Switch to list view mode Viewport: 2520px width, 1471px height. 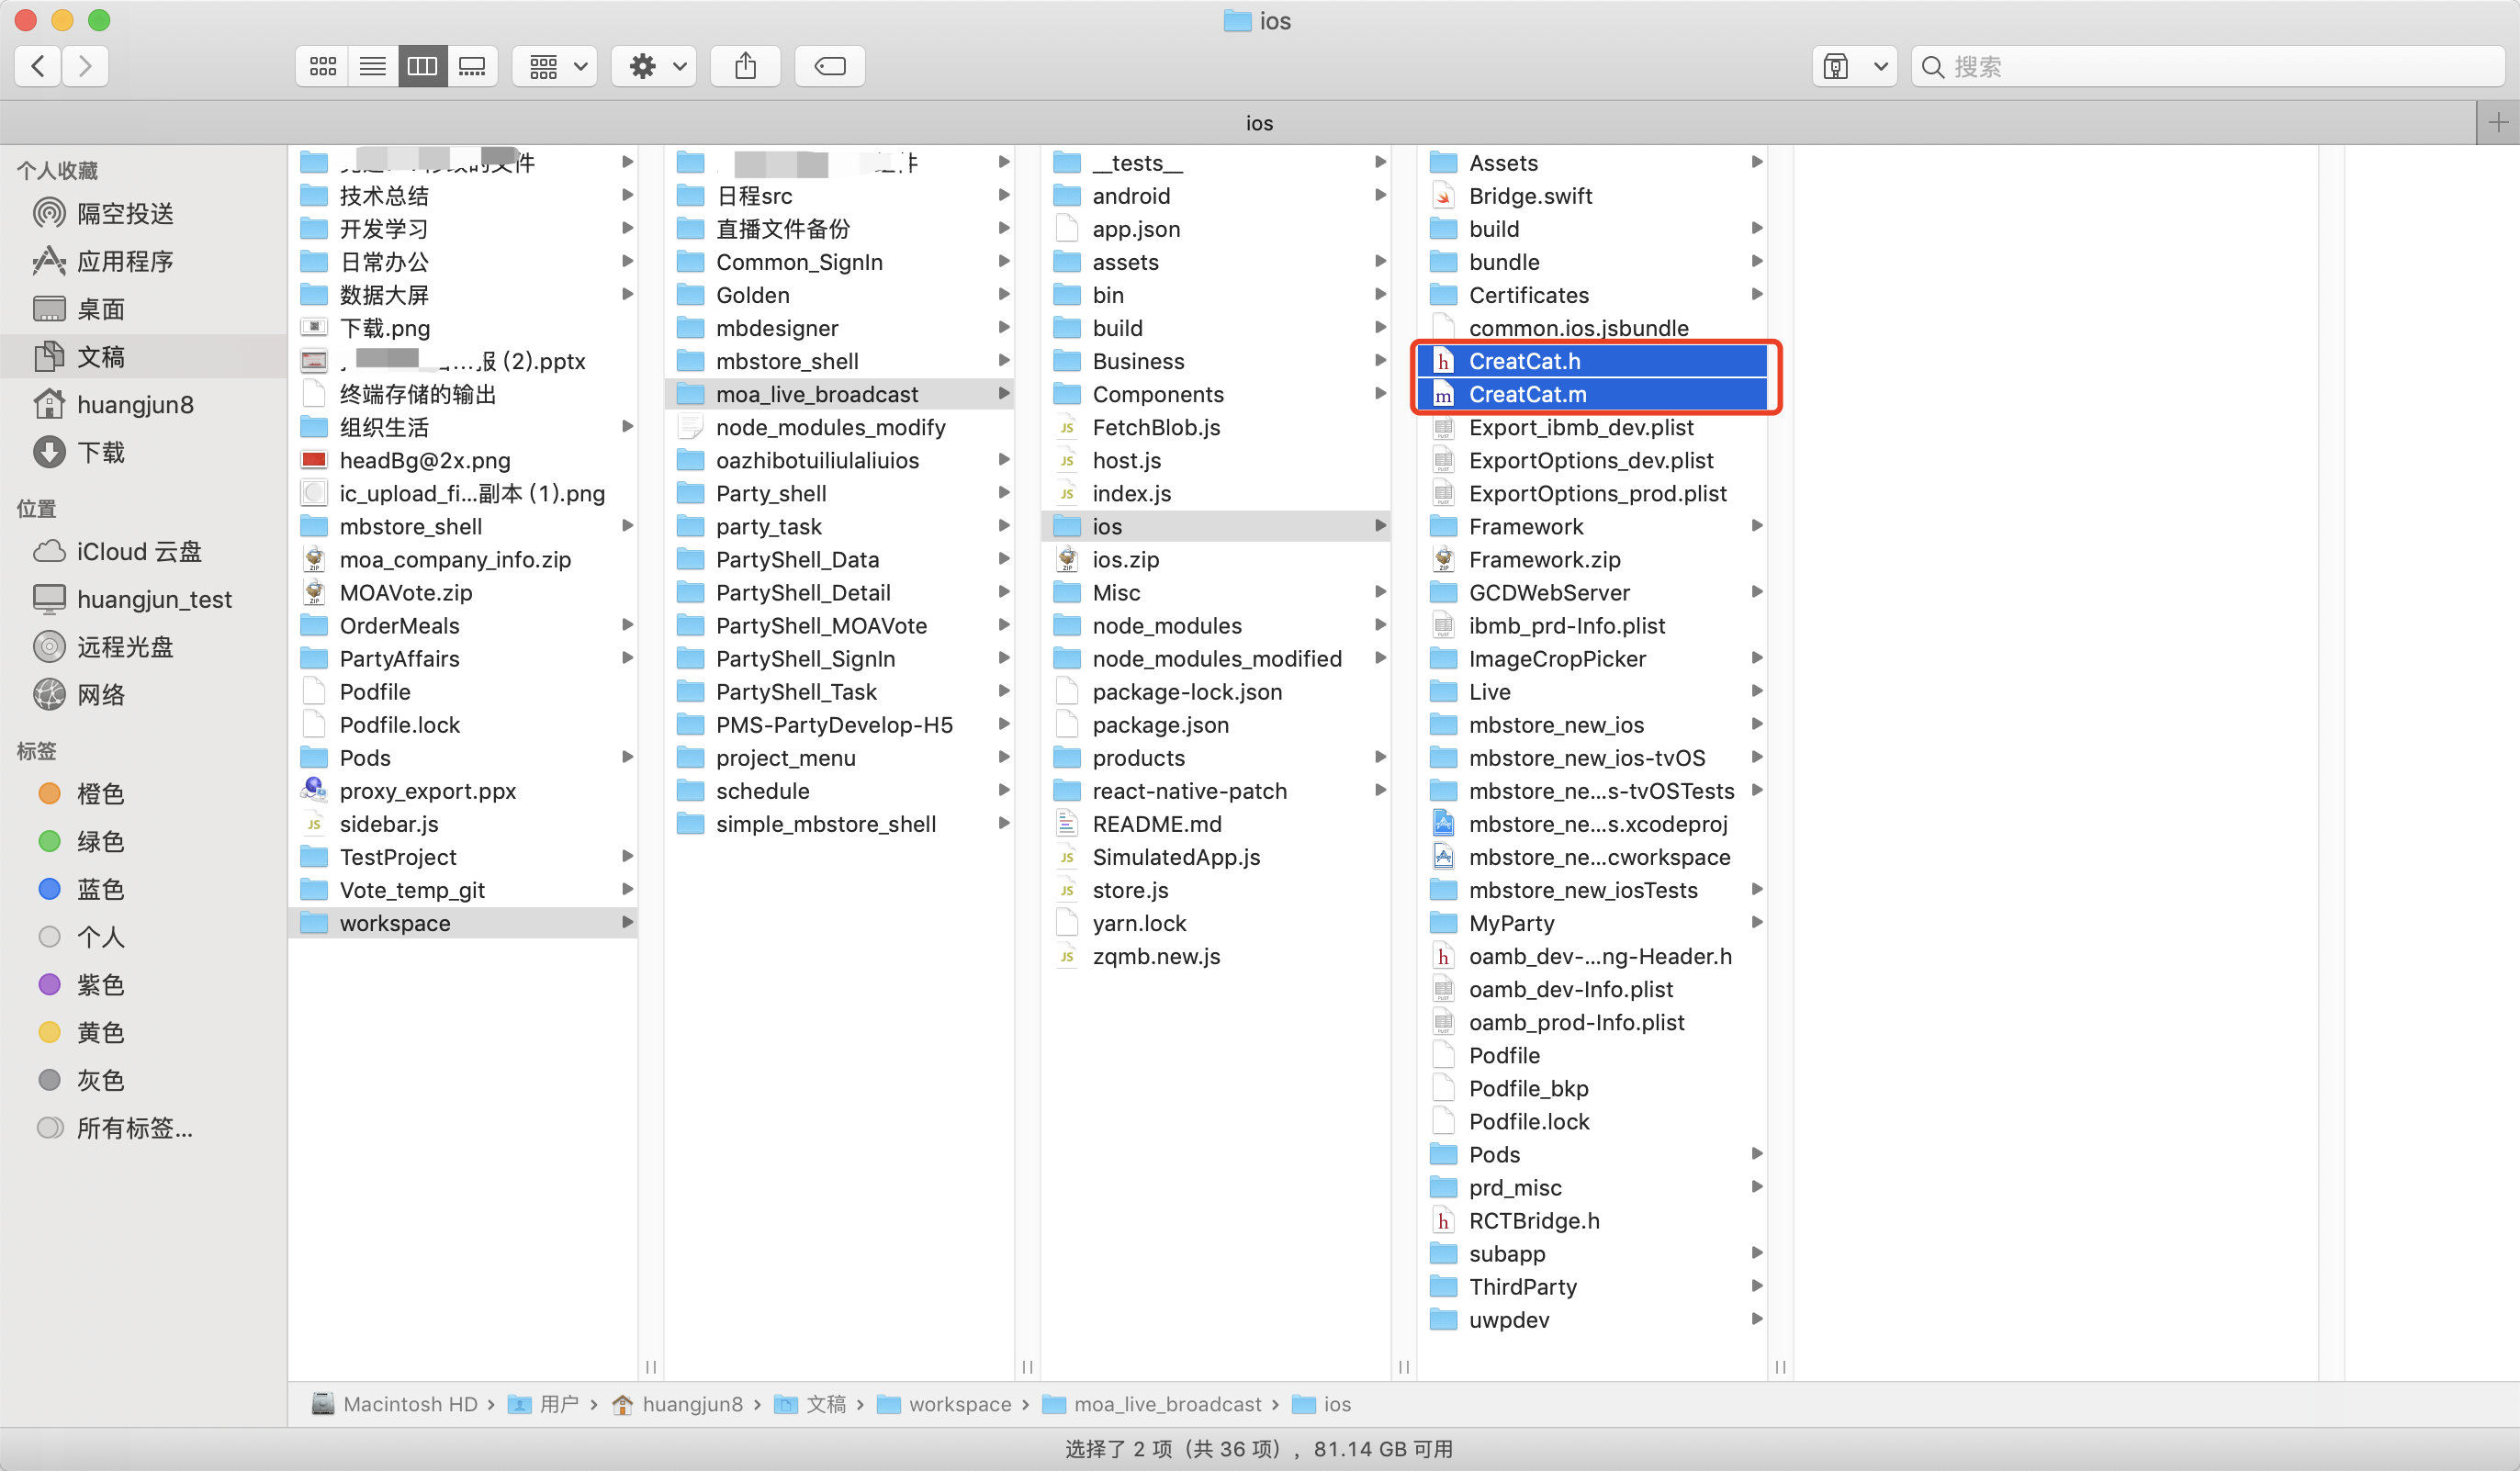(x=372, y=67)
